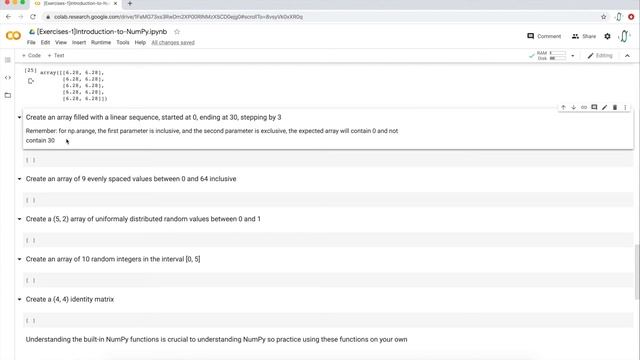640x360 pixels.
Task: Open the Files folder sidebar icon
Action: click(8, 95)
